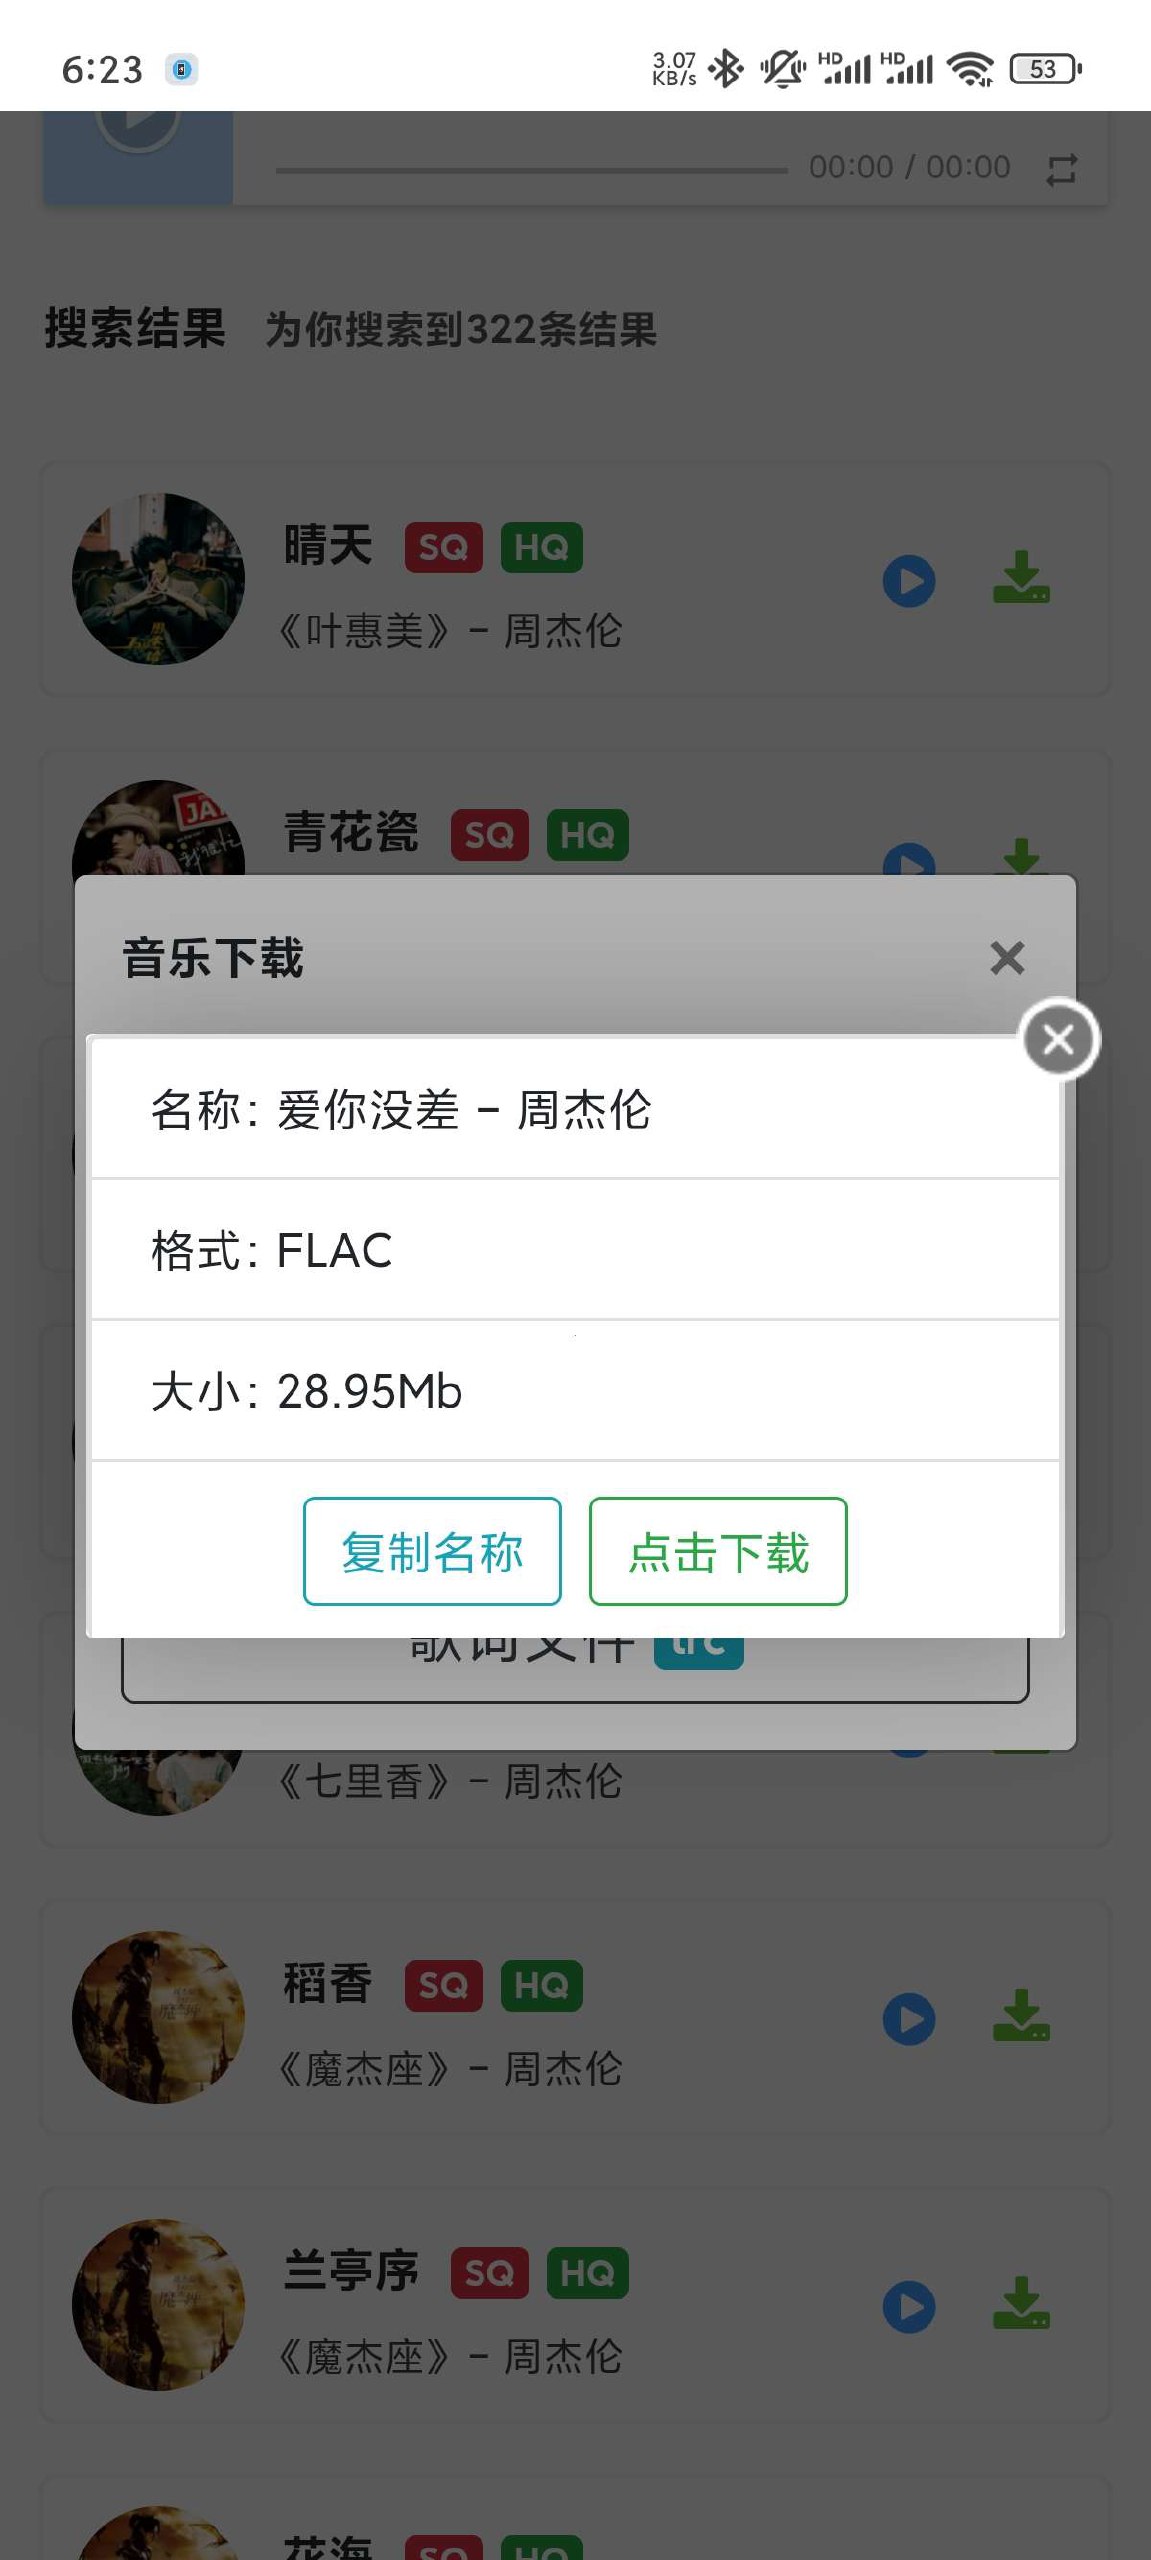Click the 点击下载 button
The height and width of the screenshot is (2560, 1151).
click(718, 1551)
